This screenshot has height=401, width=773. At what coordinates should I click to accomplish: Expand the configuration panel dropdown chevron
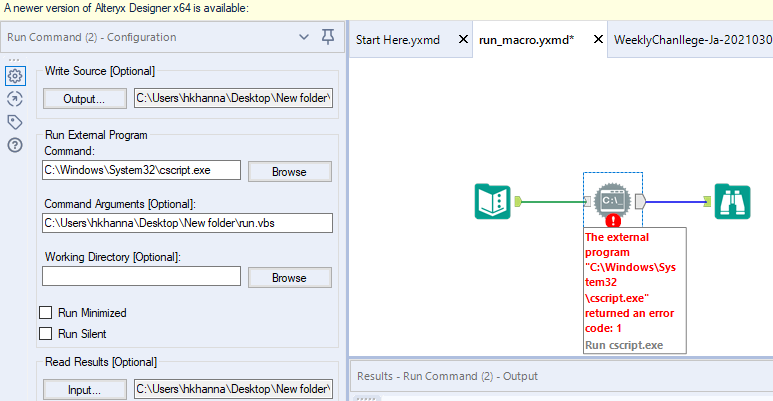(305, 37)
